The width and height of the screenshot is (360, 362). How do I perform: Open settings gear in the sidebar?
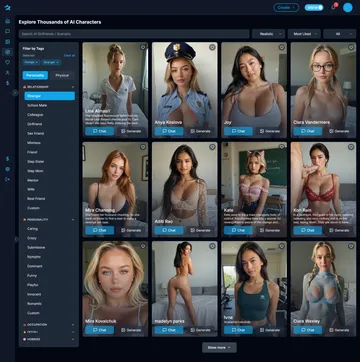pos(7,169)
